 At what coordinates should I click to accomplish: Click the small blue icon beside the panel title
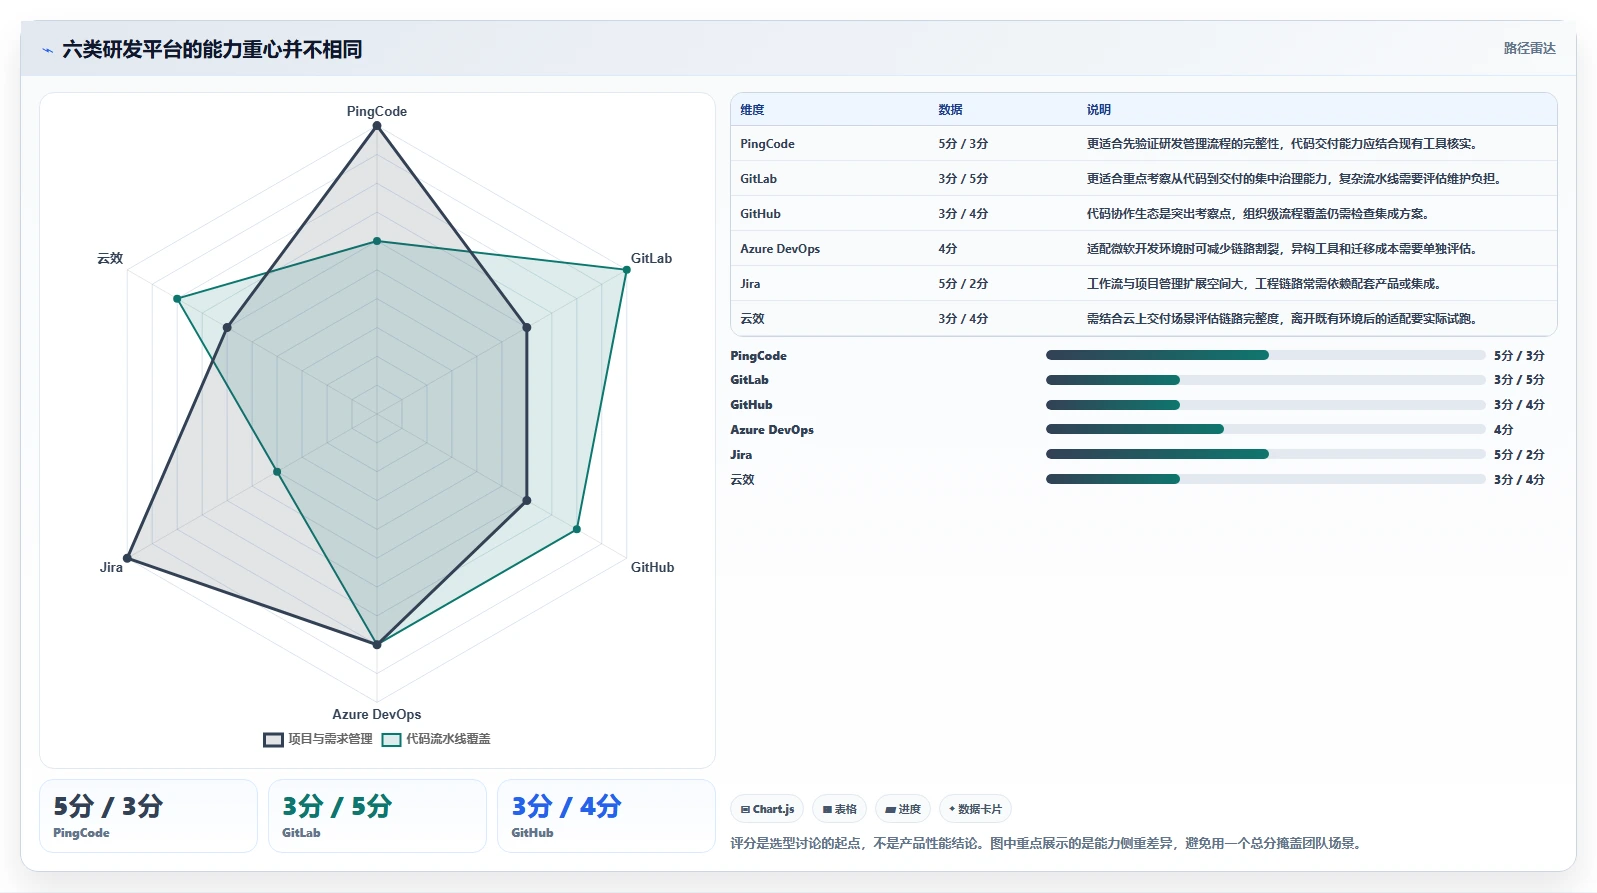[x=47, y=50]
